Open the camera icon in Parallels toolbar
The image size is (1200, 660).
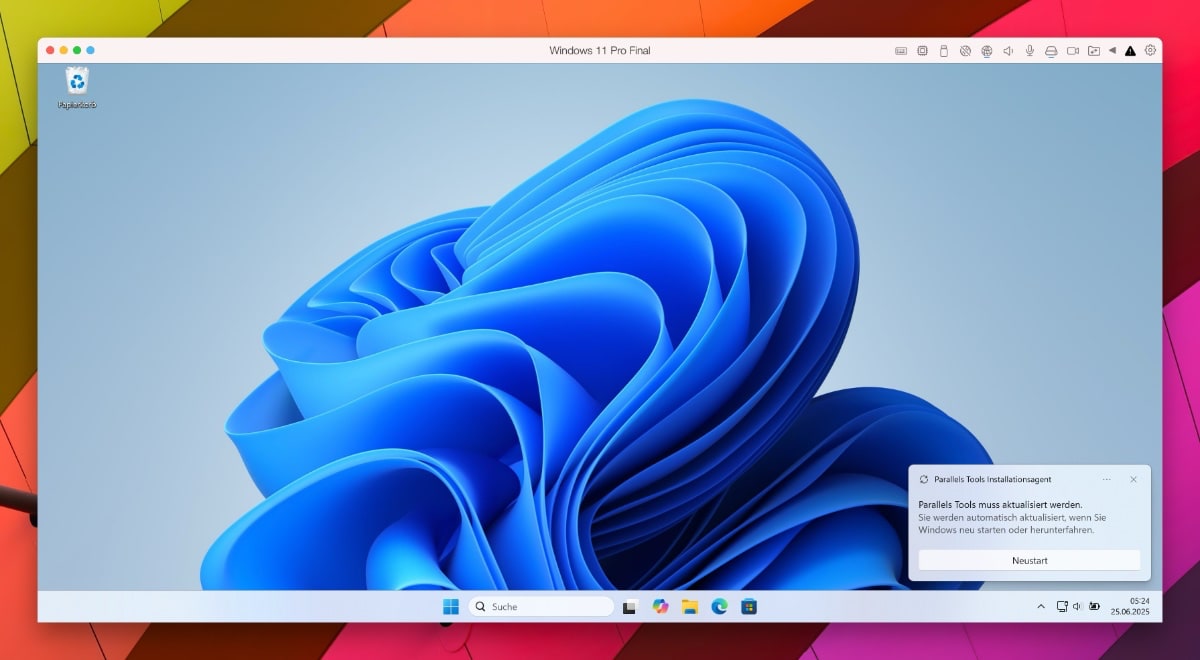(1073, 51)
